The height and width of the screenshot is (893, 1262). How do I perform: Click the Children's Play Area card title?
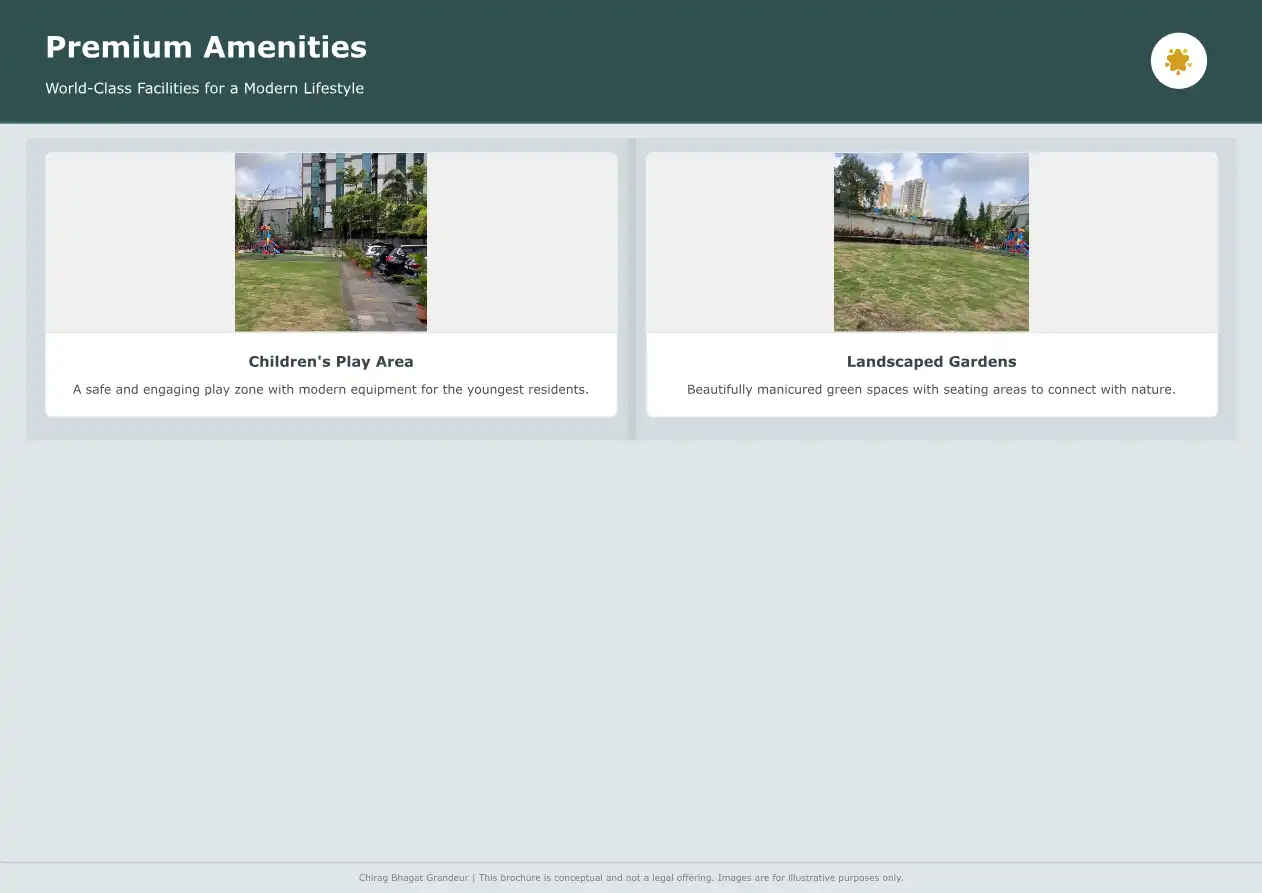click(x=331, y=362)
